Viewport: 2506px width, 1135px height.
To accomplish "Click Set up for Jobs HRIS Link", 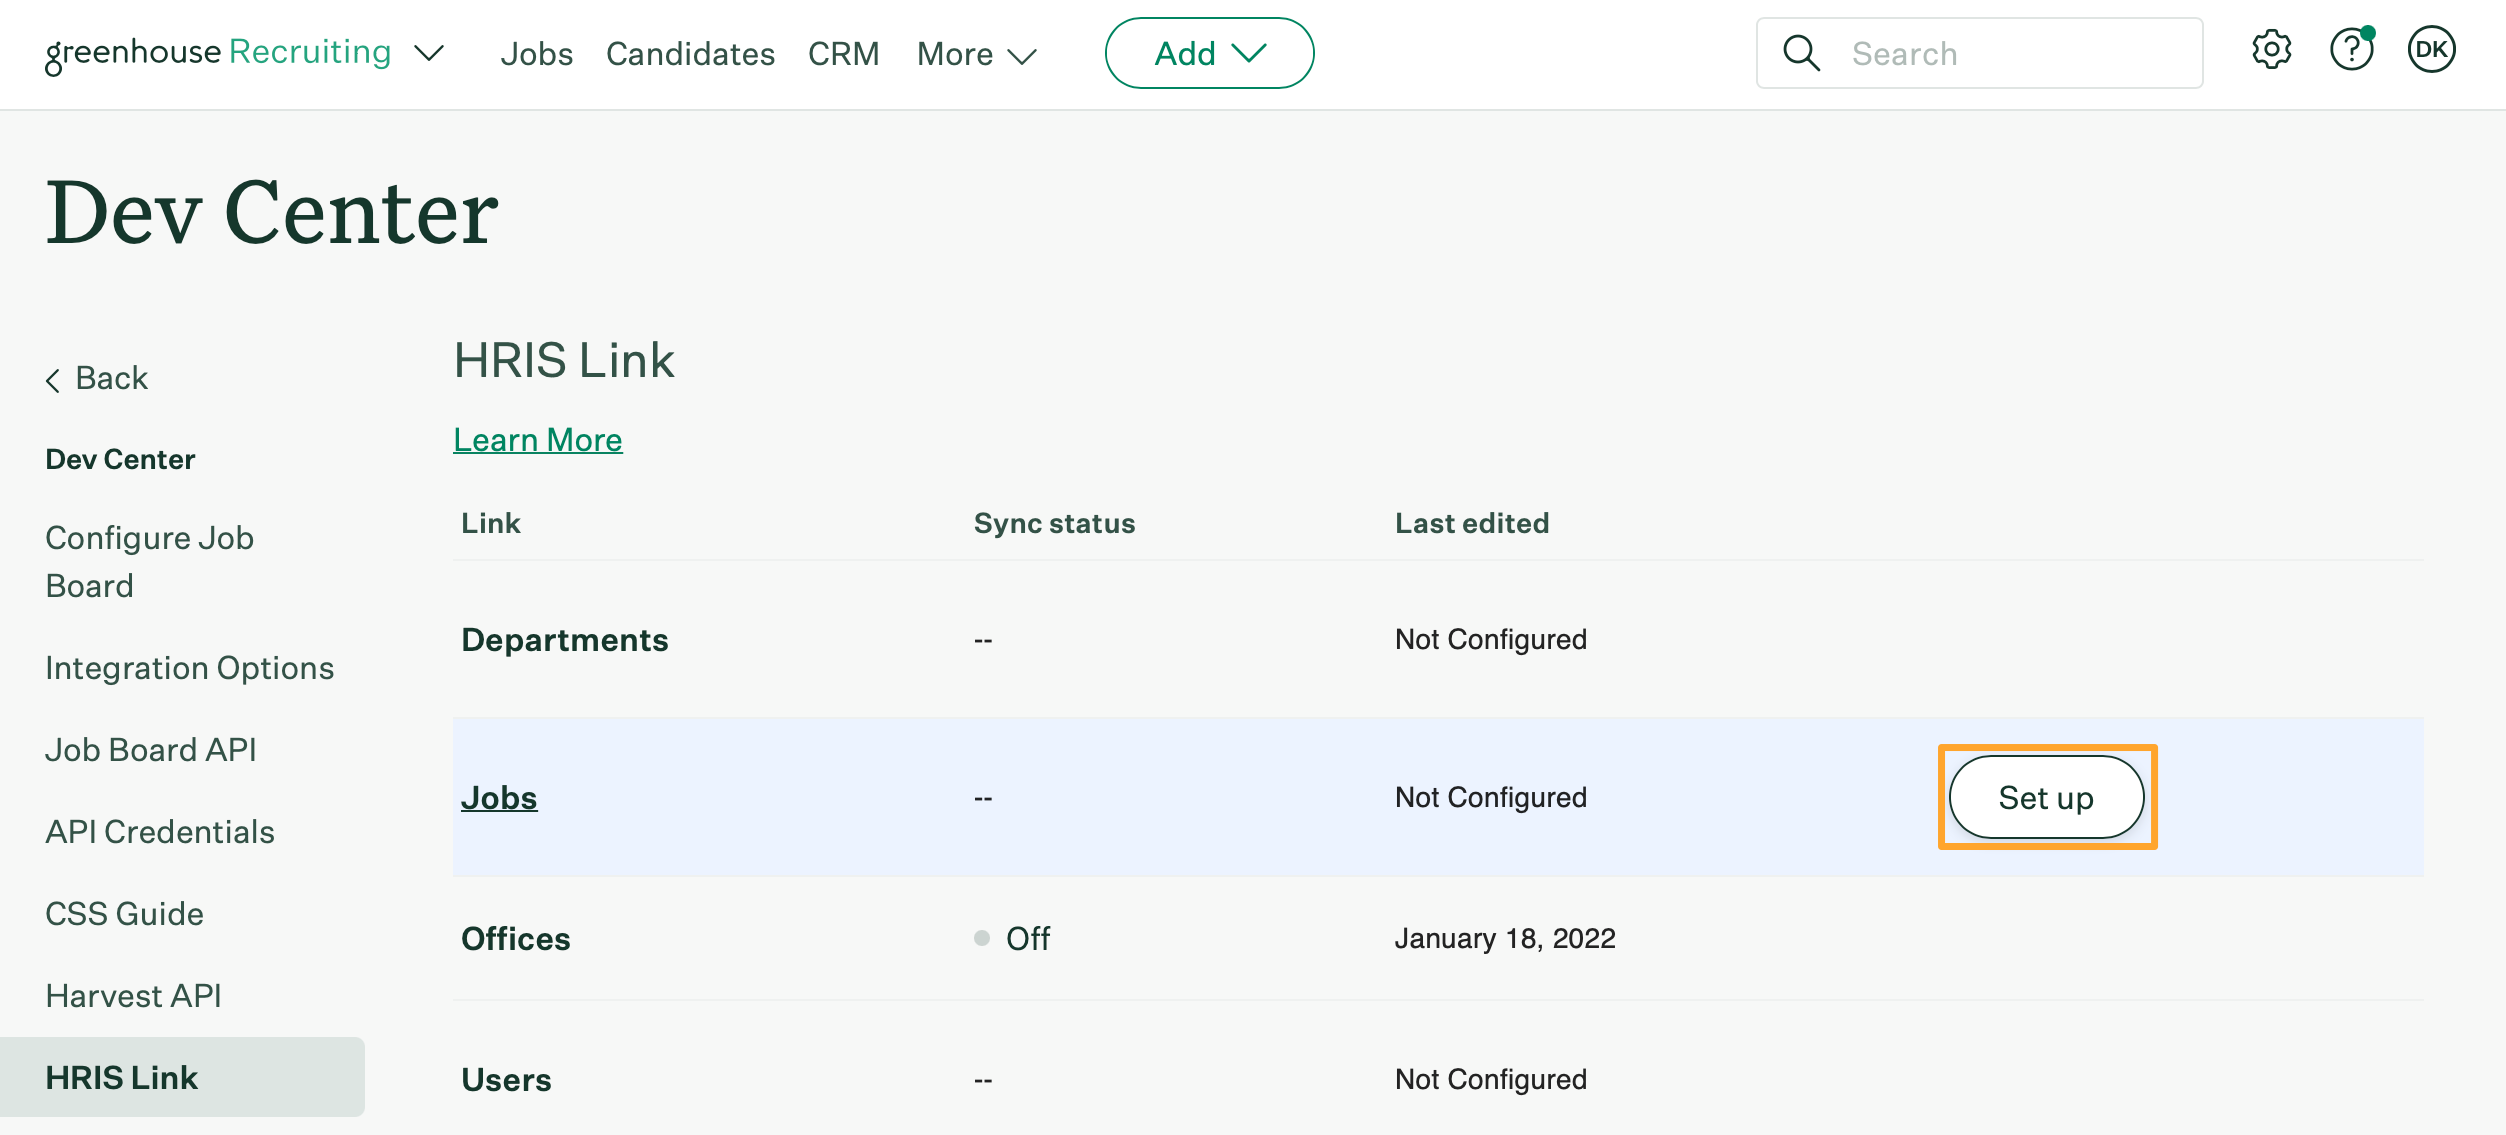I will 2047,796.
